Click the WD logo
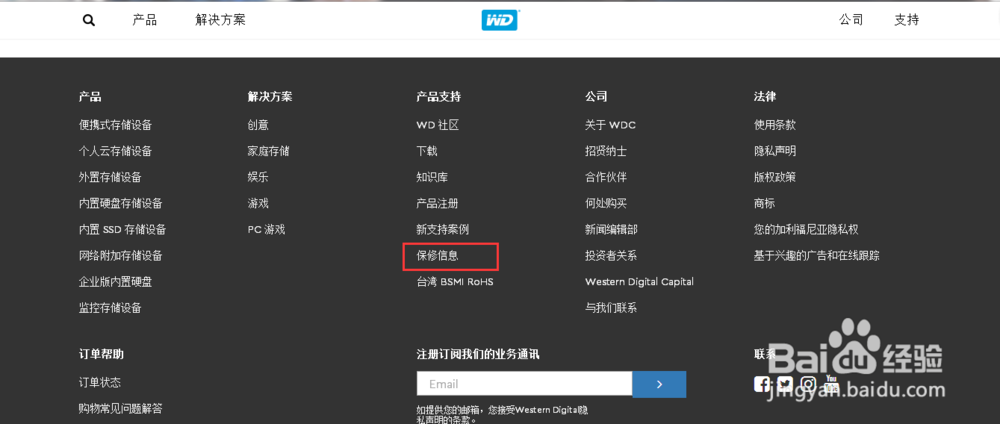 (x=500, y=20)
